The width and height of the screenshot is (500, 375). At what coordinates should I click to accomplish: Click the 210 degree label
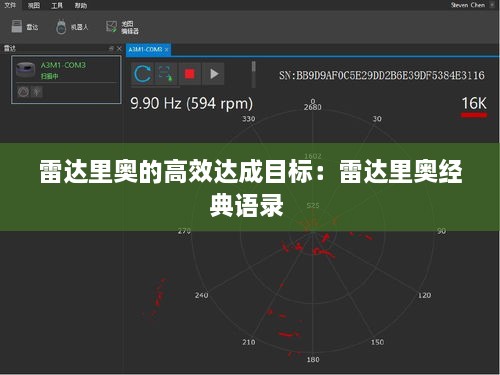coord(249,342)
